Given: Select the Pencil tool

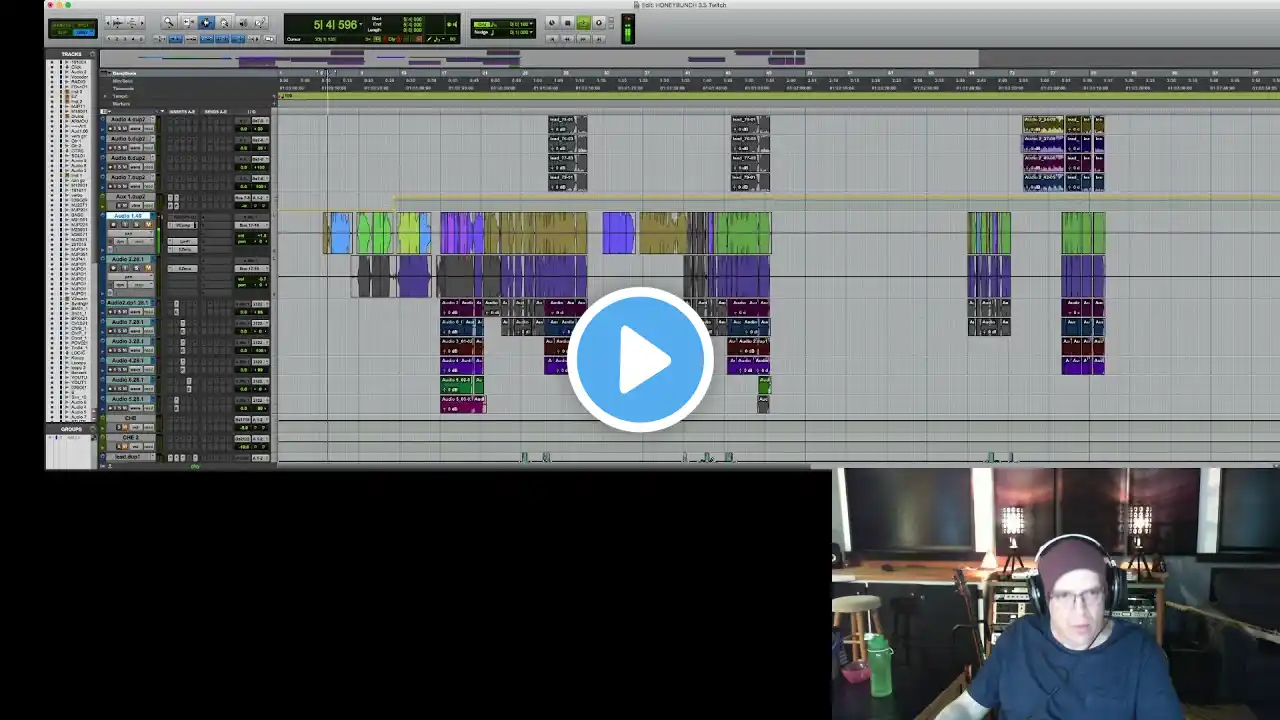Looking at the screenshot, I should [x=260, y=22].
